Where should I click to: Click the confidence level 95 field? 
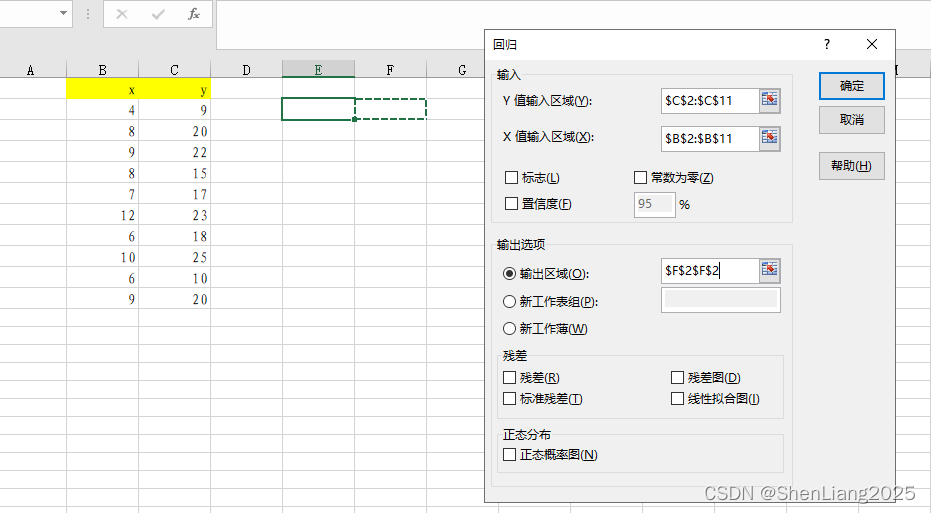(654, 204)
